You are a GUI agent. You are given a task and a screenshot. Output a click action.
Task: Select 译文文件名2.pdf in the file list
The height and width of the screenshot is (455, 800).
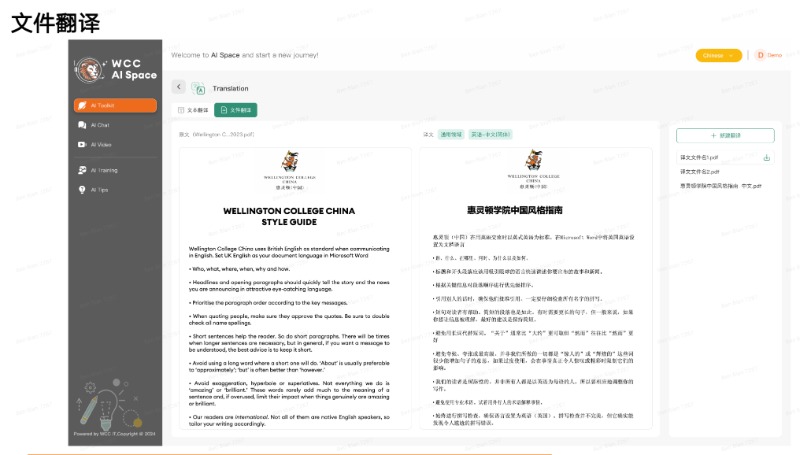click(x=700, y=171)
